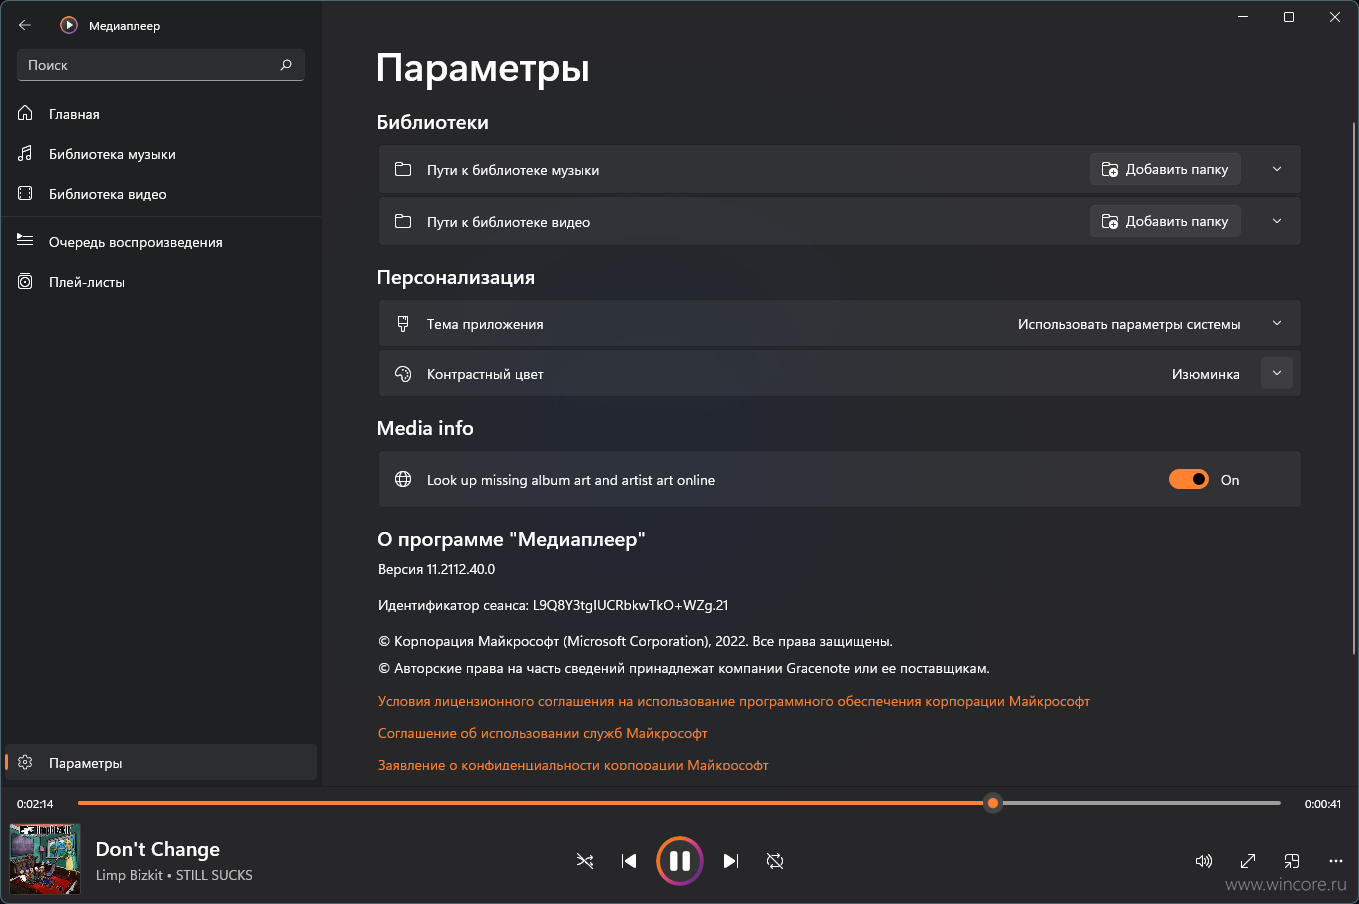
Task: Click the globe icon in Media info
Action: 403,479
